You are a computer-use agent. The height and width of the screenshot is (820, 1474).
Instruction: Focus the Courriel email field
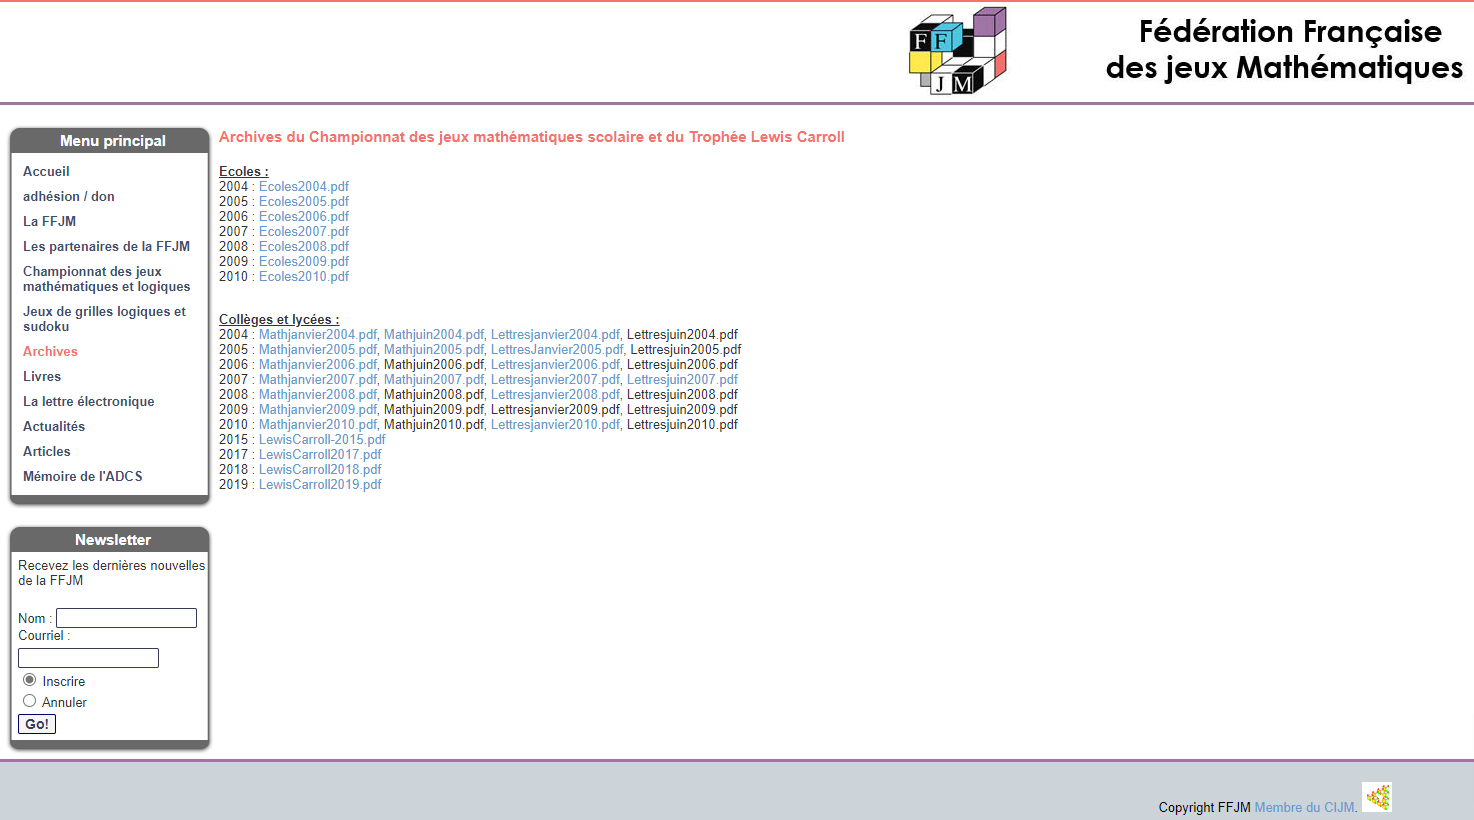coord(88,658)
